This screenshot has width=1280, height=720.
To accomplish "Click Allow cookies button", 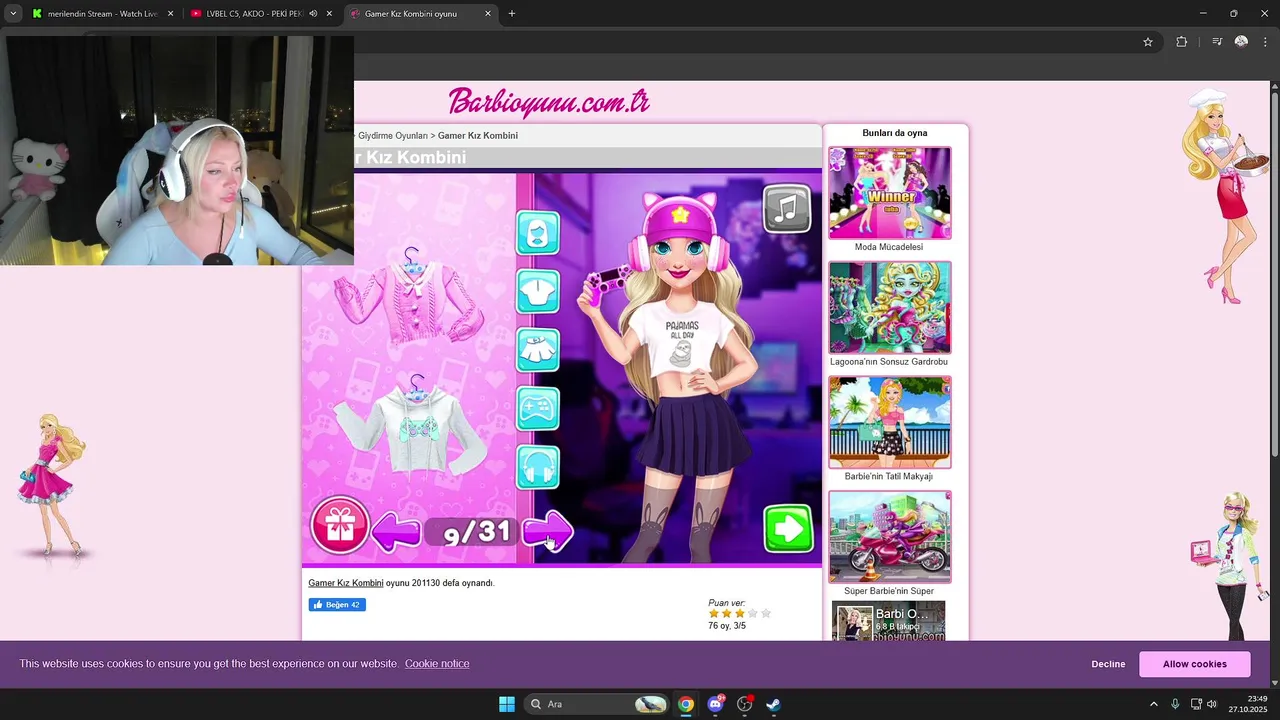I will (1194, 664).
